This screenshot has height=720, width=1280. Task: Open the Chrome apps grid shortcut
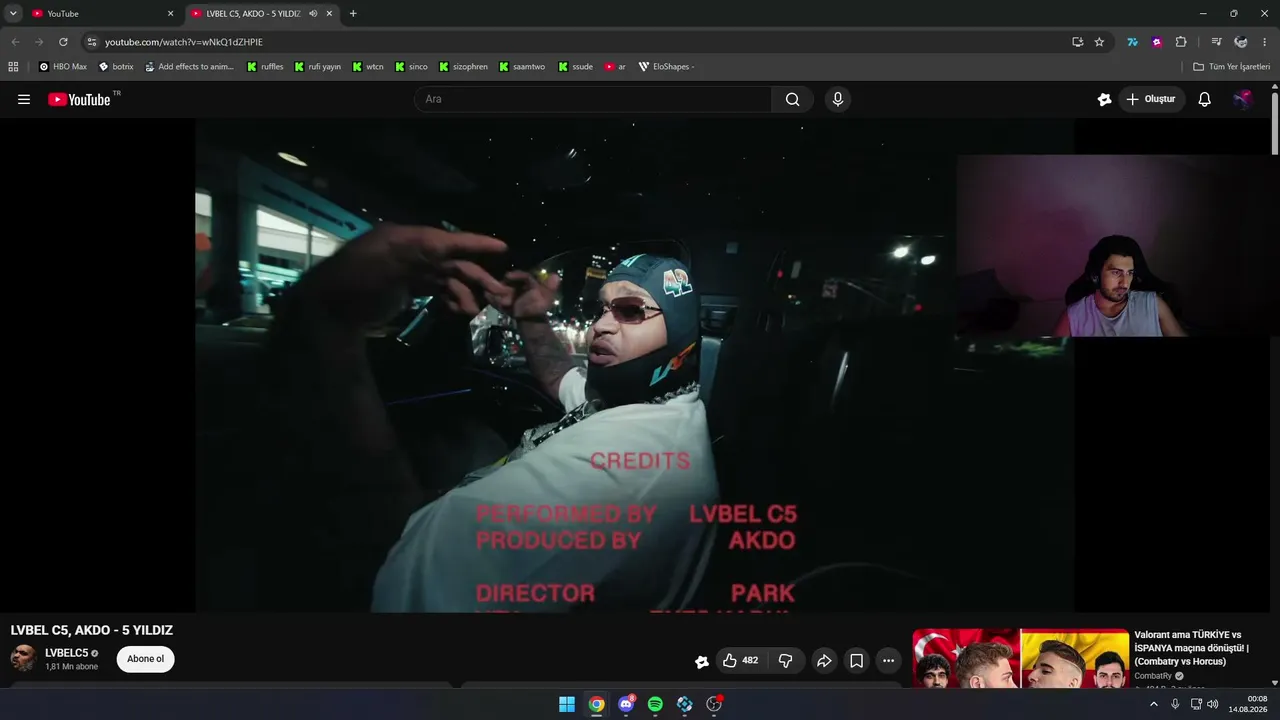13,67
